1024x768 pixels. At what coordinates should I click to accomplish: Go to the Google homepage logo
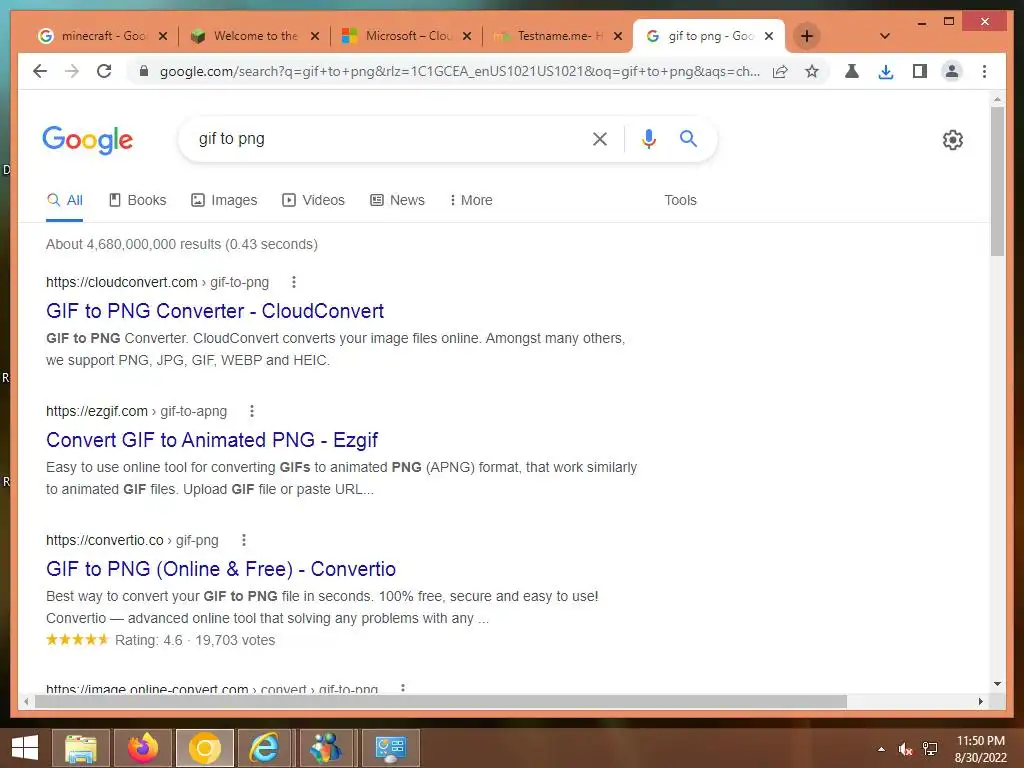click(88, 140)
